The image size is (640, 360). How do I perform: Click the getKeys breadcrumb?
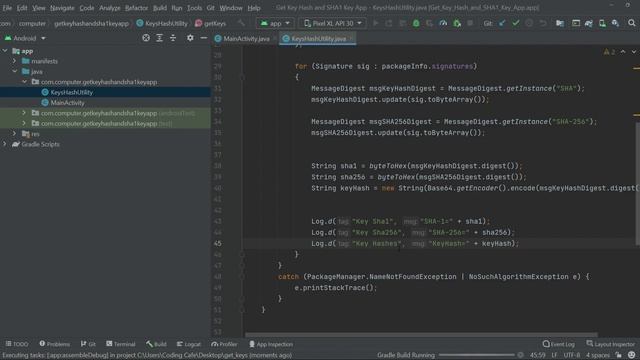click(210, 23)
